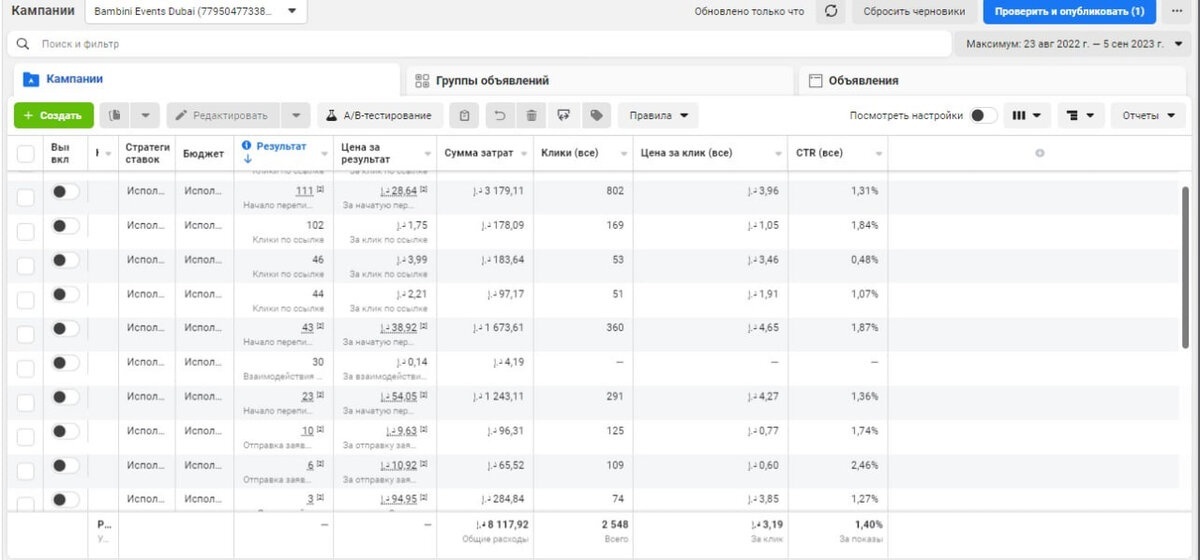Click the vertical scrollbar of the table

tap(1186, 268)
